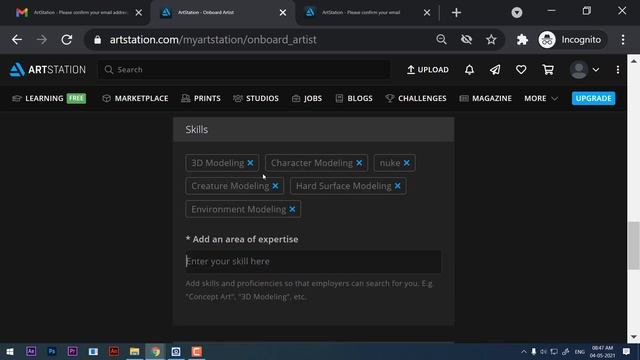Open the MAGAZINE menu item
Image resolution: width=640 pixels, height=360 pixels.
click(485, 98)
